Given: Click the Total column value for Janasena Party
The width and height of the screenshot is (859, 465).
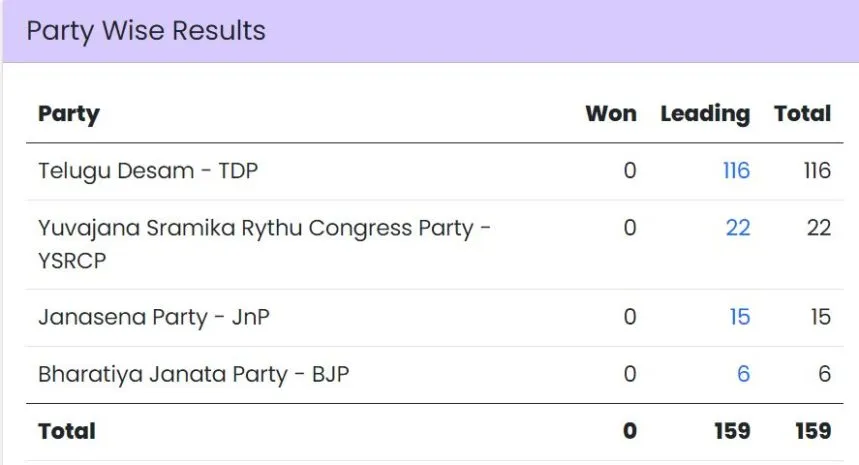Looking at the screenshot, I should tap(821, 317).
